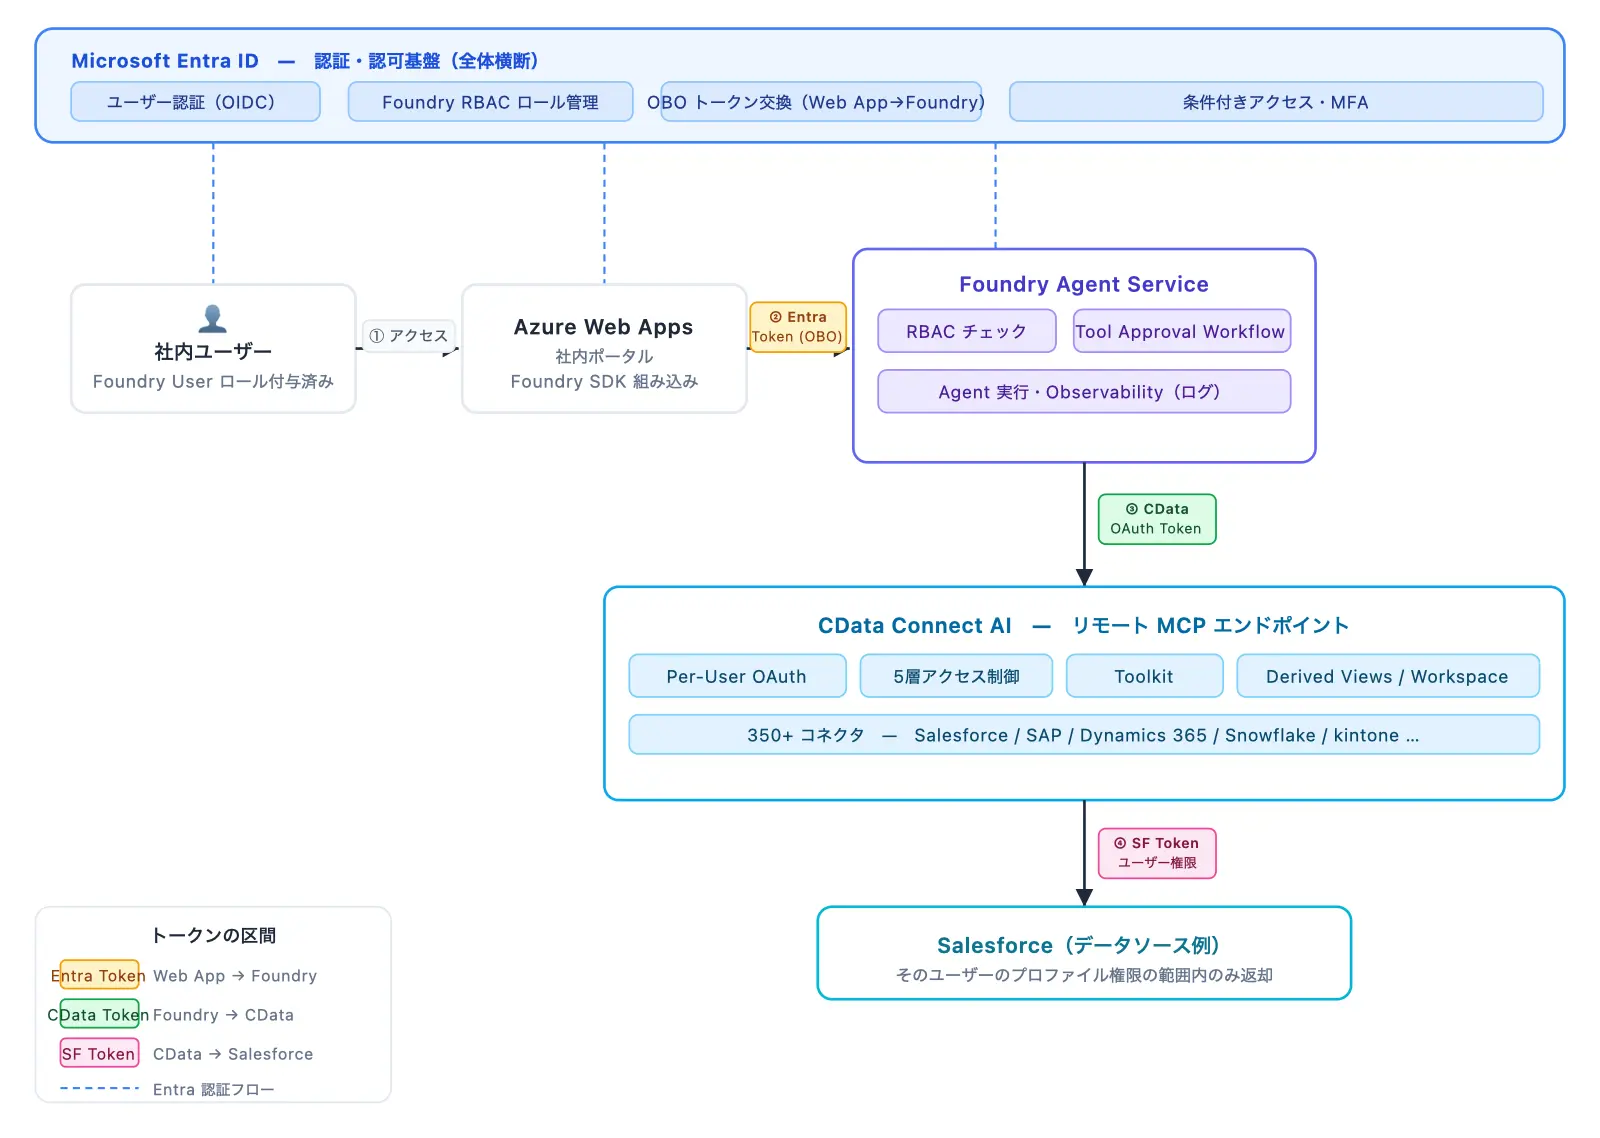Click the Foundry Agent Service heading
Viewport: 1600px width, 1138px height.
1084,284
